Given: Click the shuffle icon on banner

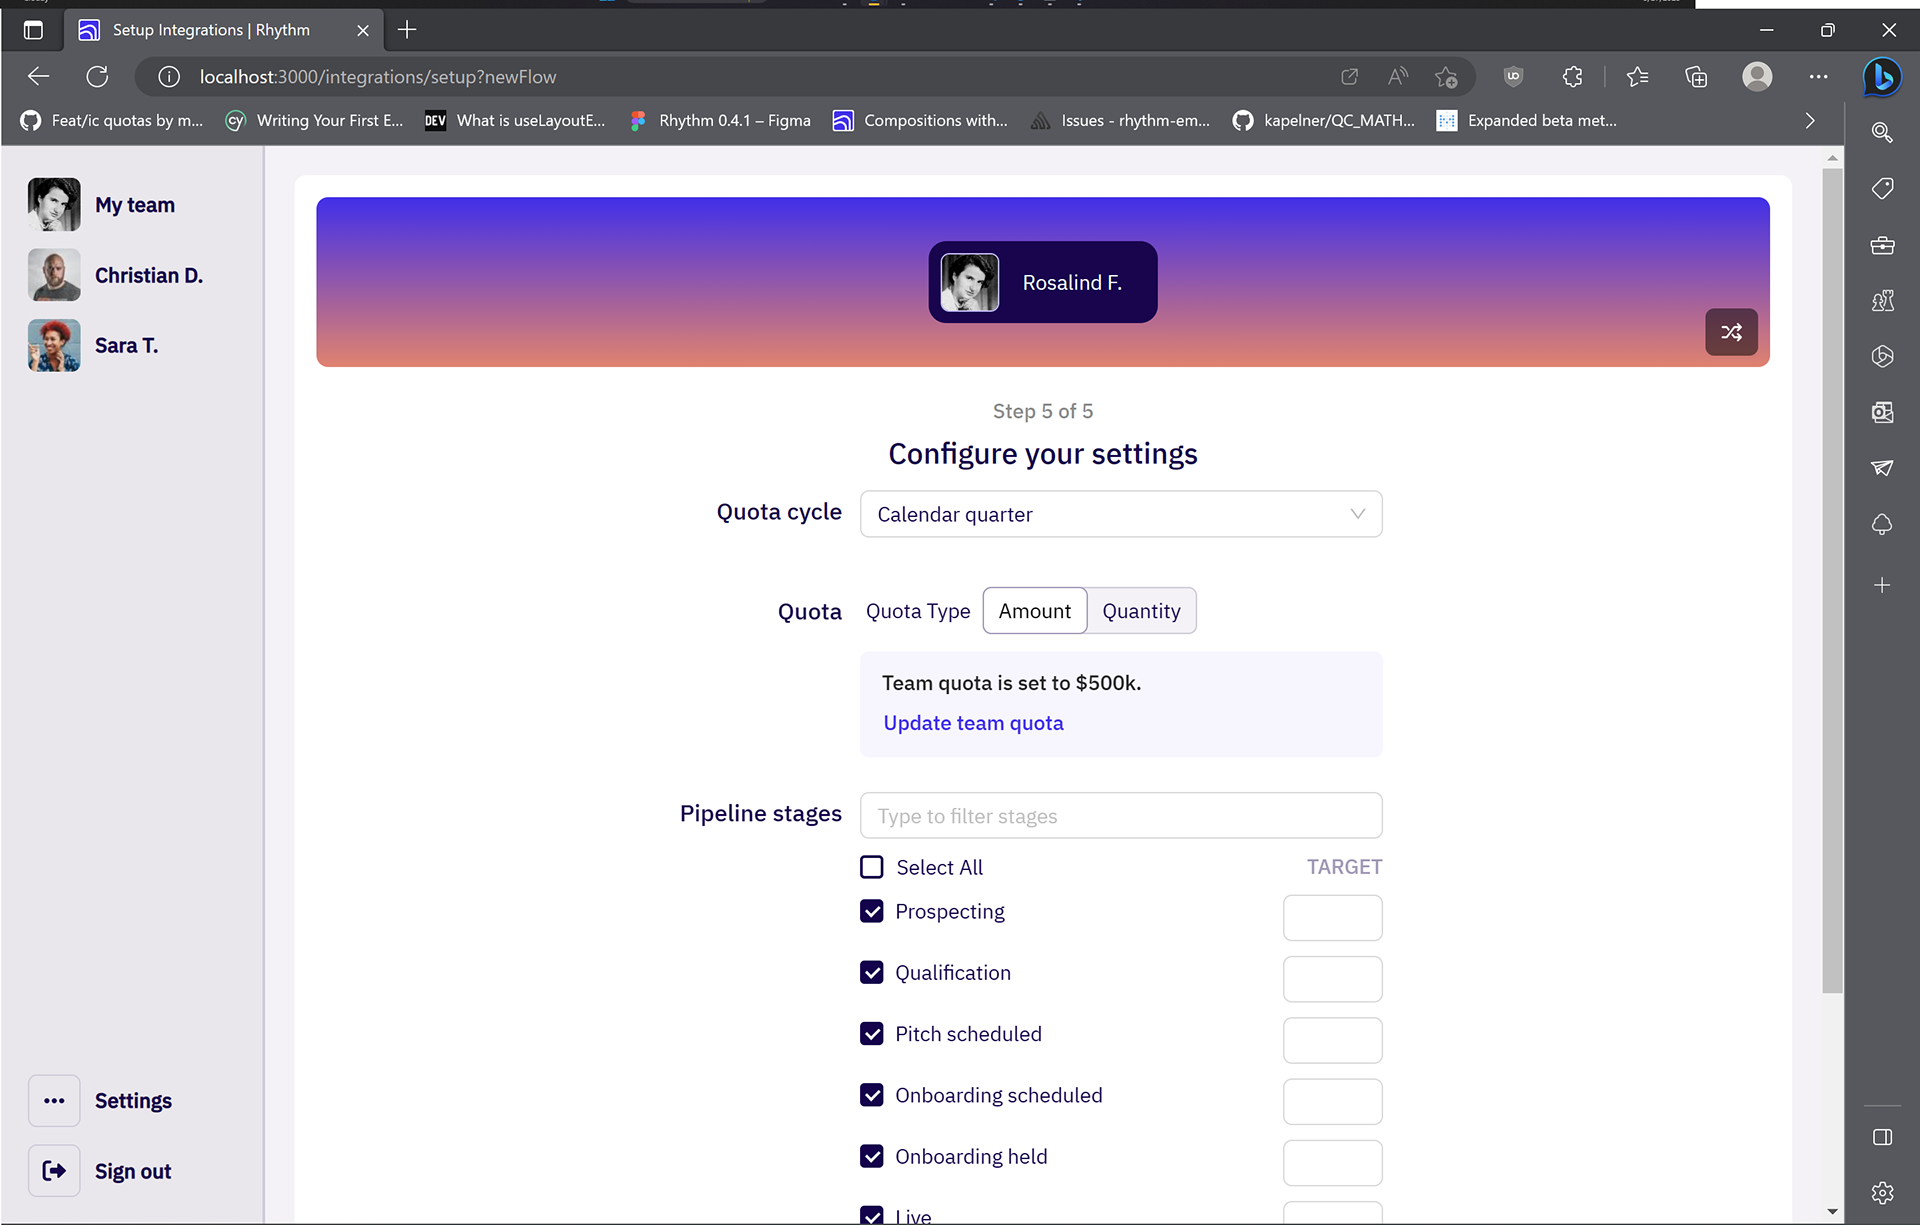Looking at the screenshot, I should 1731,332.
